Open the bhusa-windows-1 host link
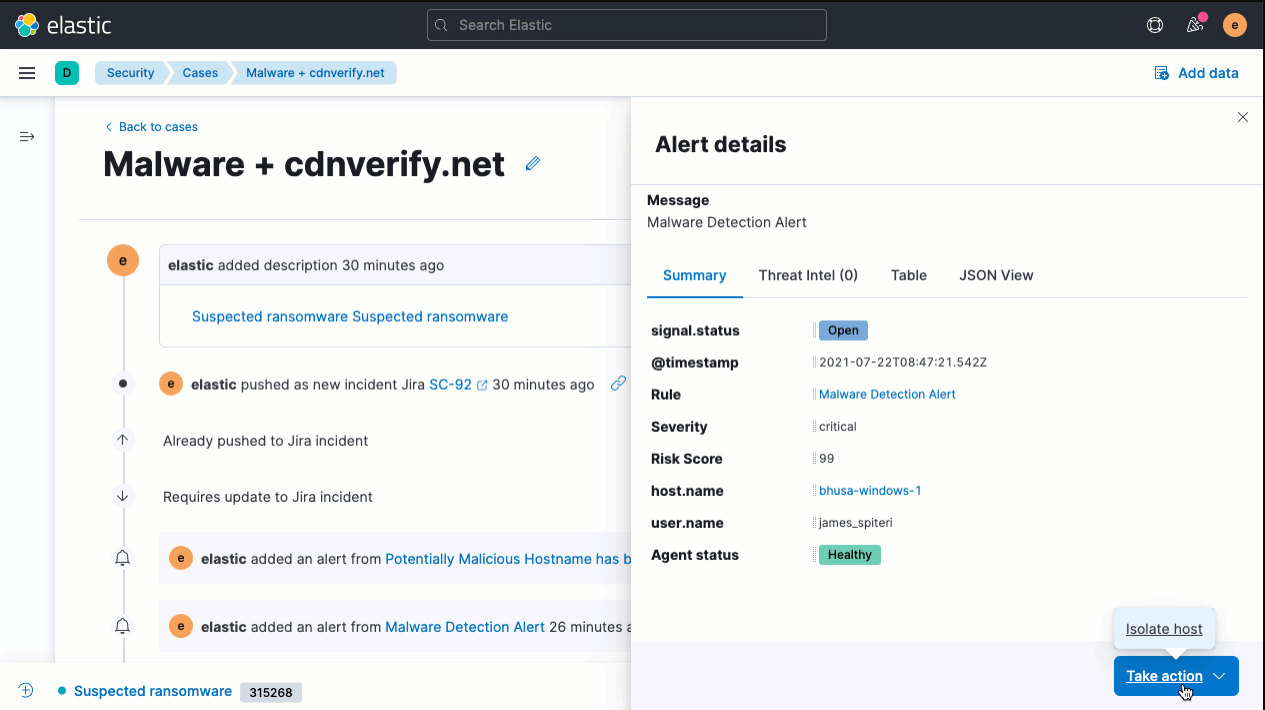Screen dimensions: 1265x710 [870, 491]
